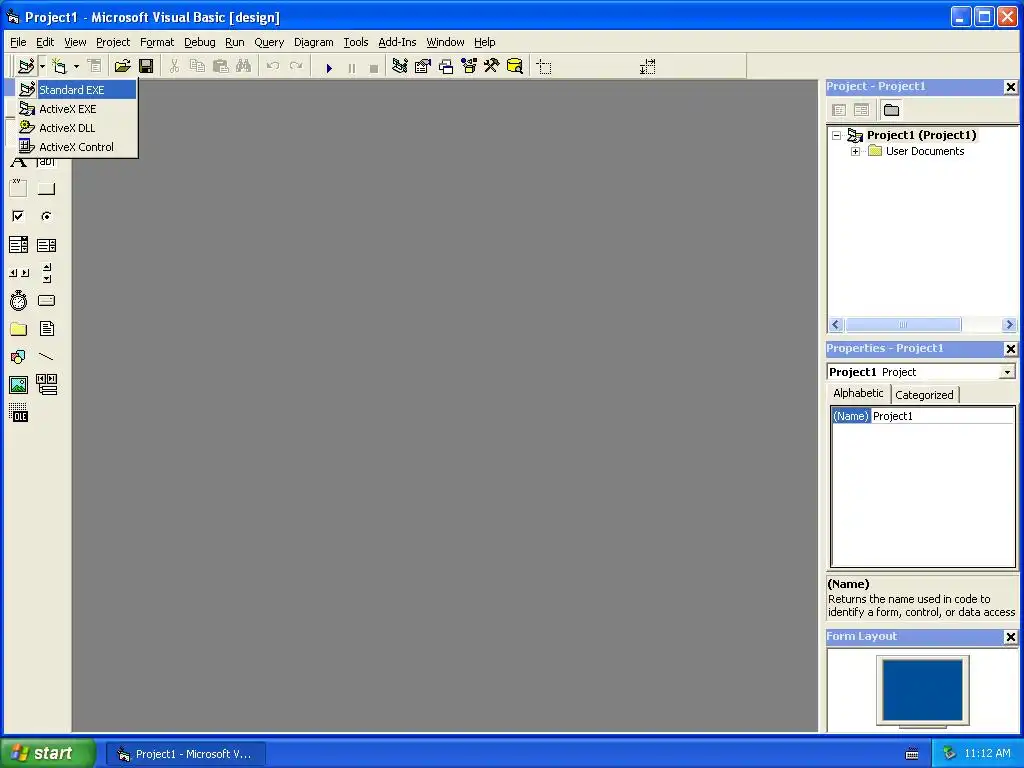Click the Add Form dropdown arrow
The width and height of the screenshot is (1024, 768).
point(76,66)
